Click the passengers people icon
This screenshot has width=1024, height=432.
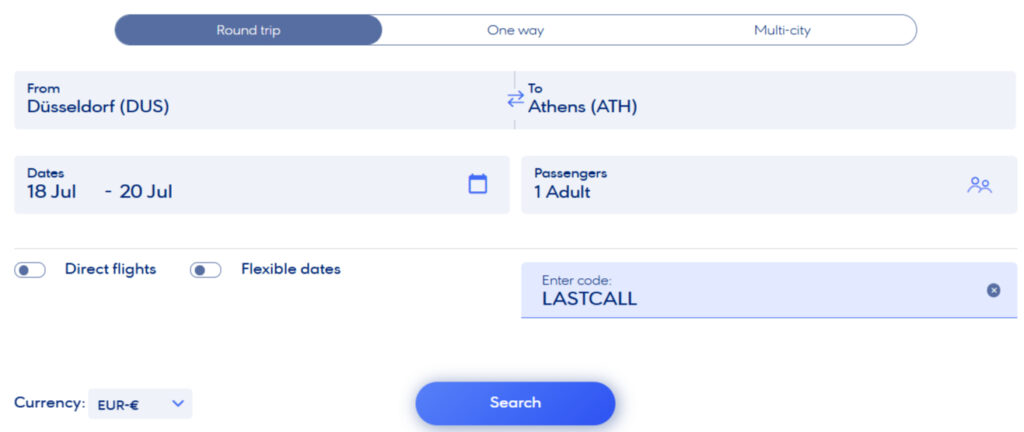click(979, 185)
